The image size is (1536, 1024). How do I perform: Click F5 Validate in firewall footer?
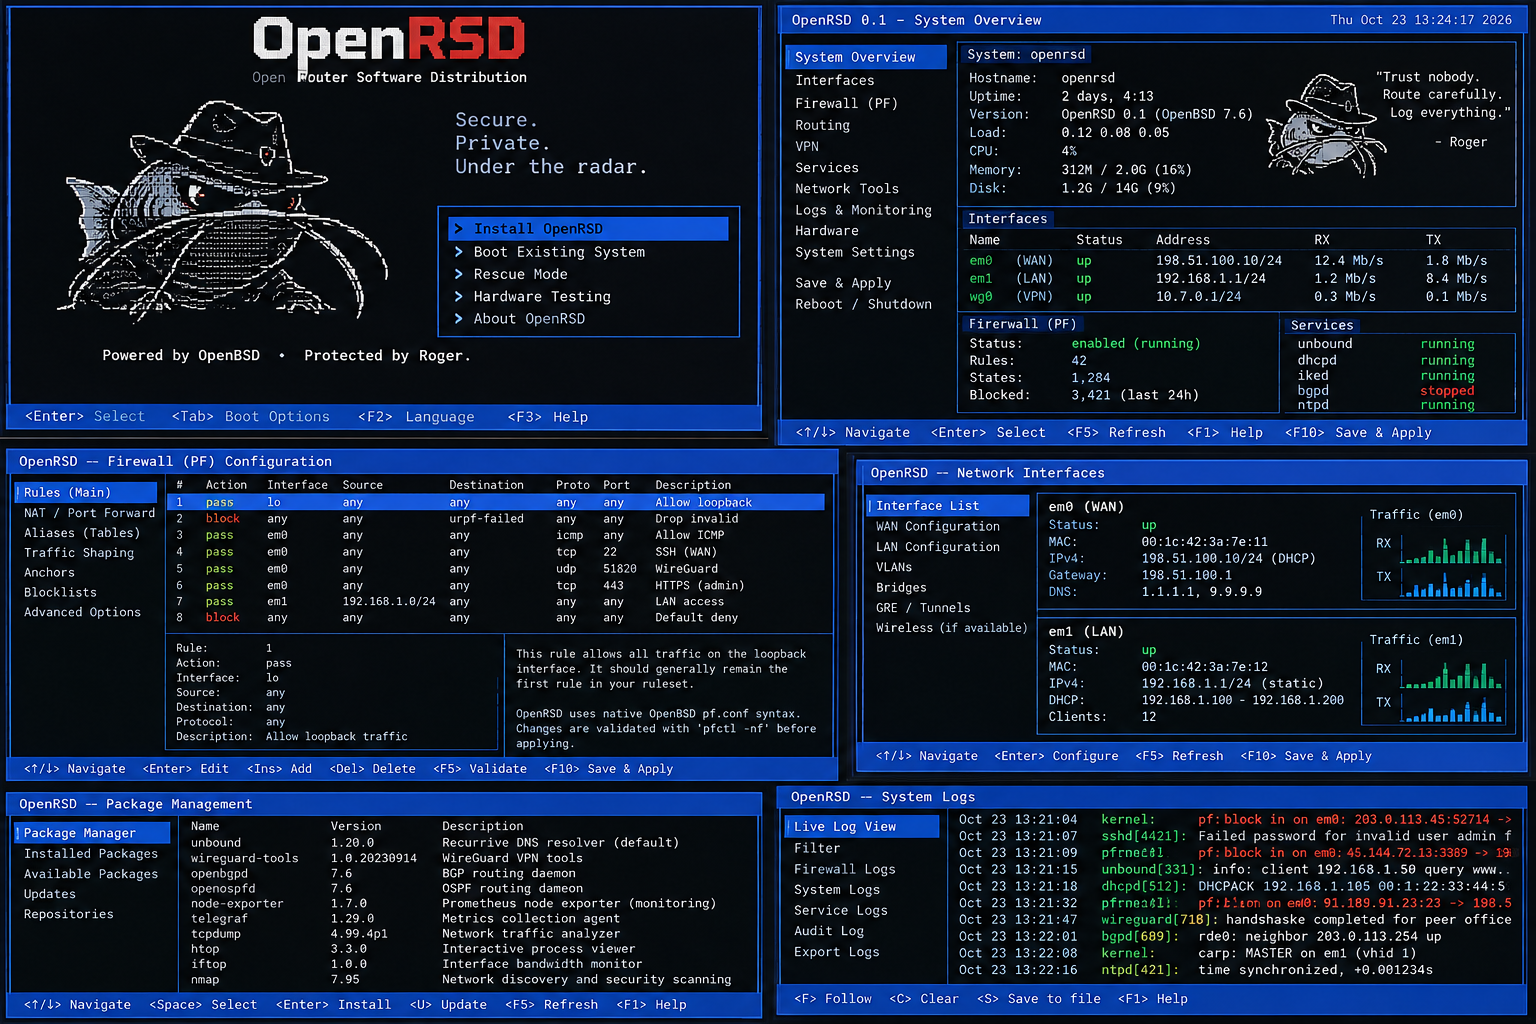tap(480, 769)
